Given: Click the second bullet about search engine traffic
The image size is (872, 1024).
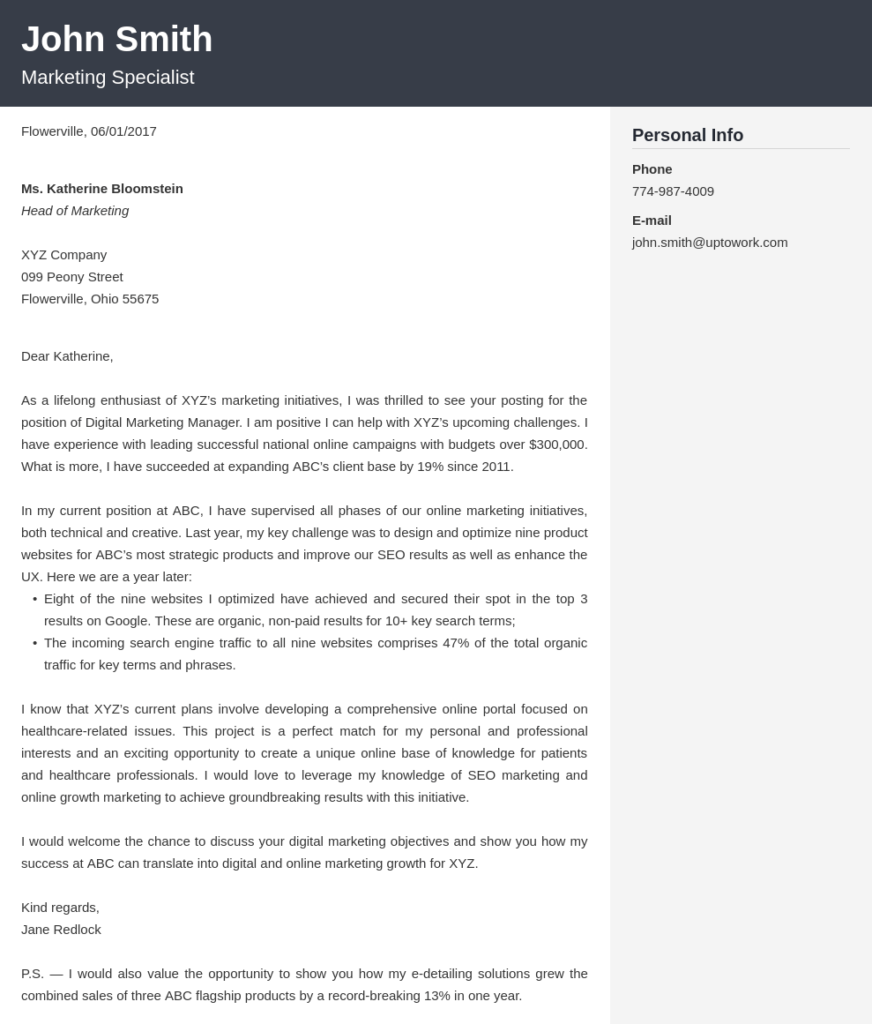Looking at the screenshot, I should click(x=315, y=654).
